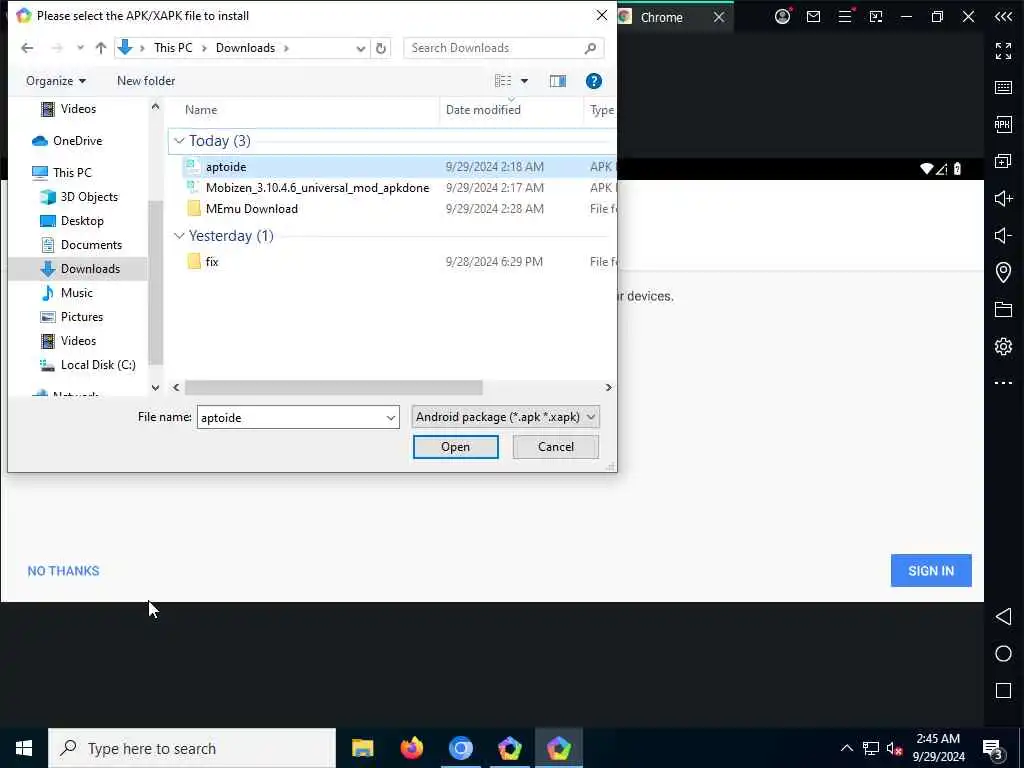Image resolution: width=1024 pixels, height=768 pixels.
Task: Click the MEmu fullscreen icon in the sidebar
Action: pos(1003,50)
